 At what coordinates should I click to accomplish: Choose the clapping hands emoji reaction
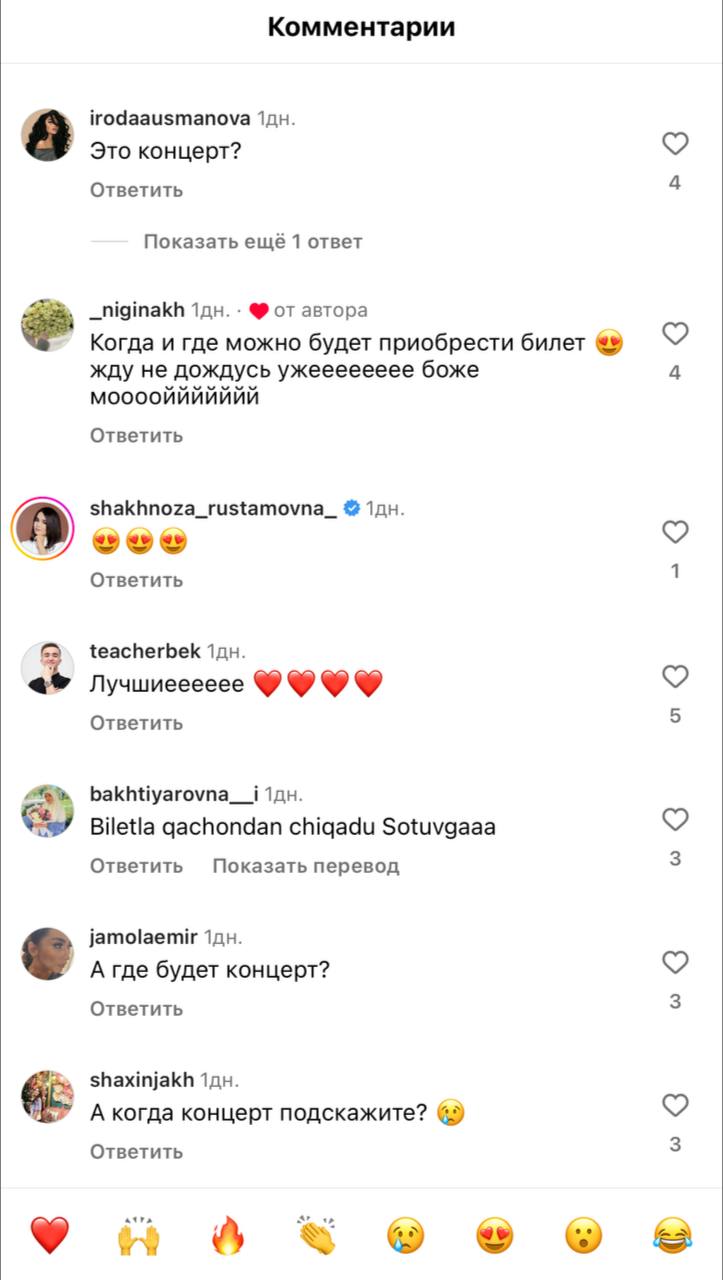pyautogui.click(x=317, y=1236)
